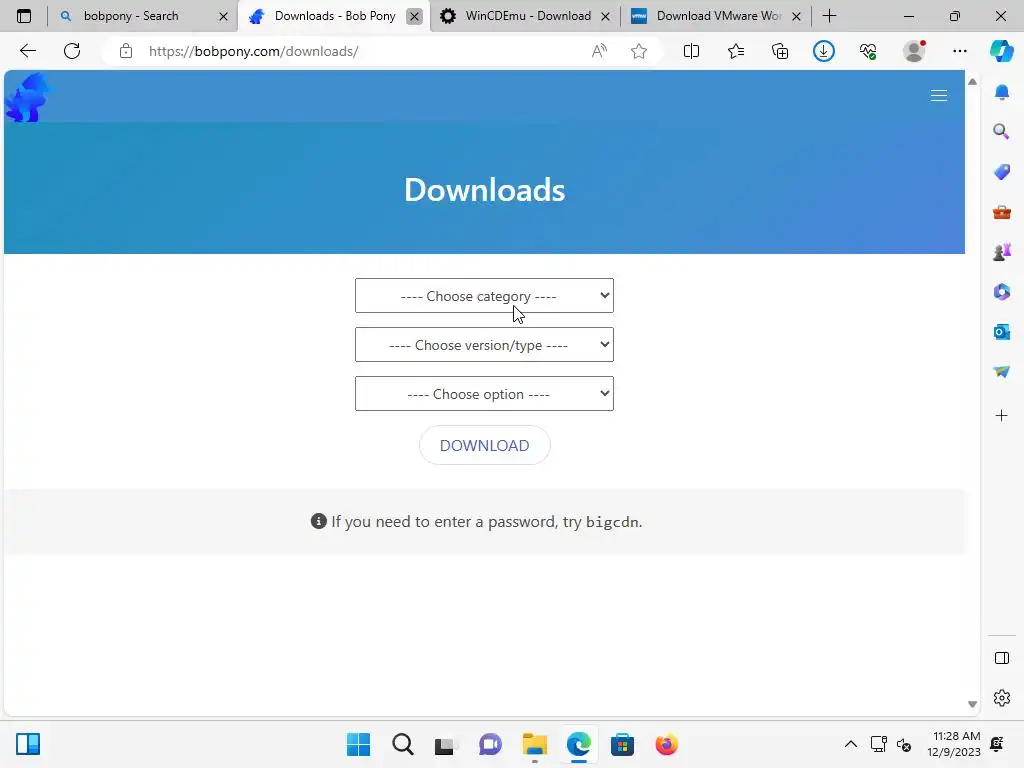
Task: Open sidebar Outlook icon
Action: tap(1002, 332)
